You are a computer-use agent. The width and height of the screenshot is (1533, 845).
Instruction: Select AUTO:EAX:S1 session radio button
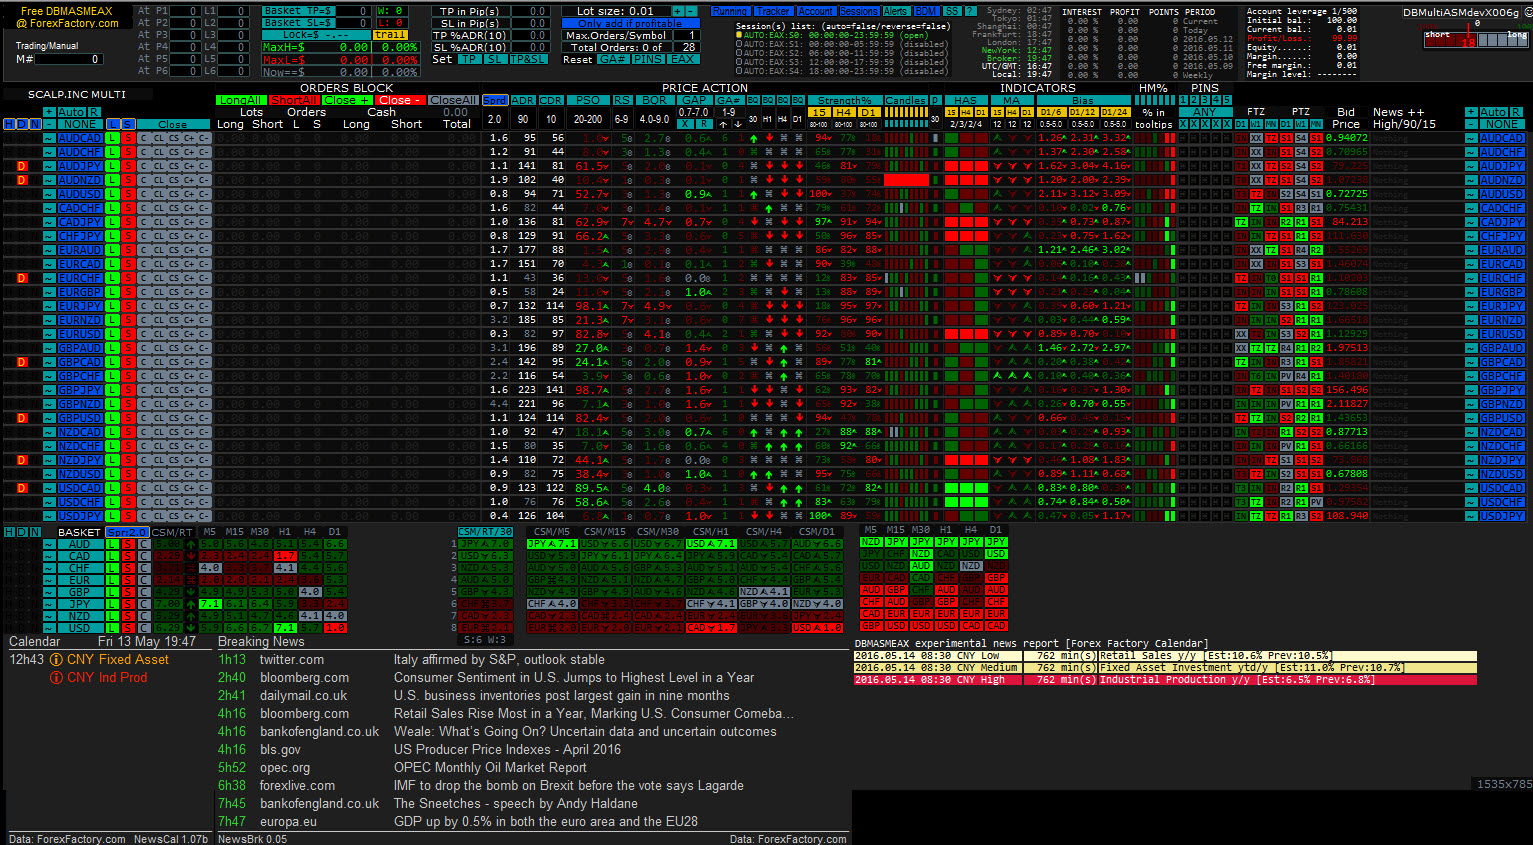[739, 44]
